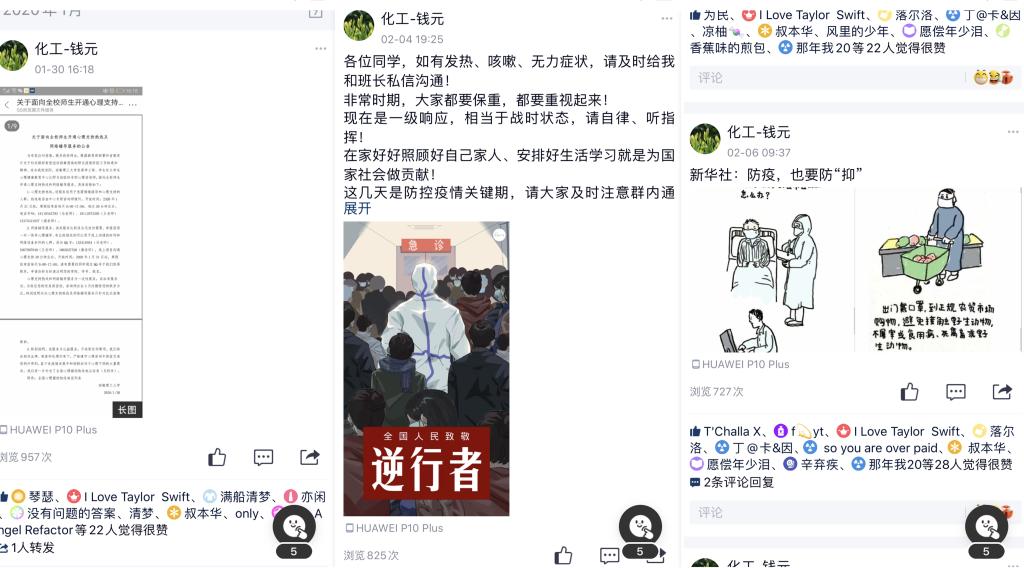The width and height of the screenshot is (1024, 568).
Task: Open more options for 02-06 post
Action: click(x=1013, y=133)
